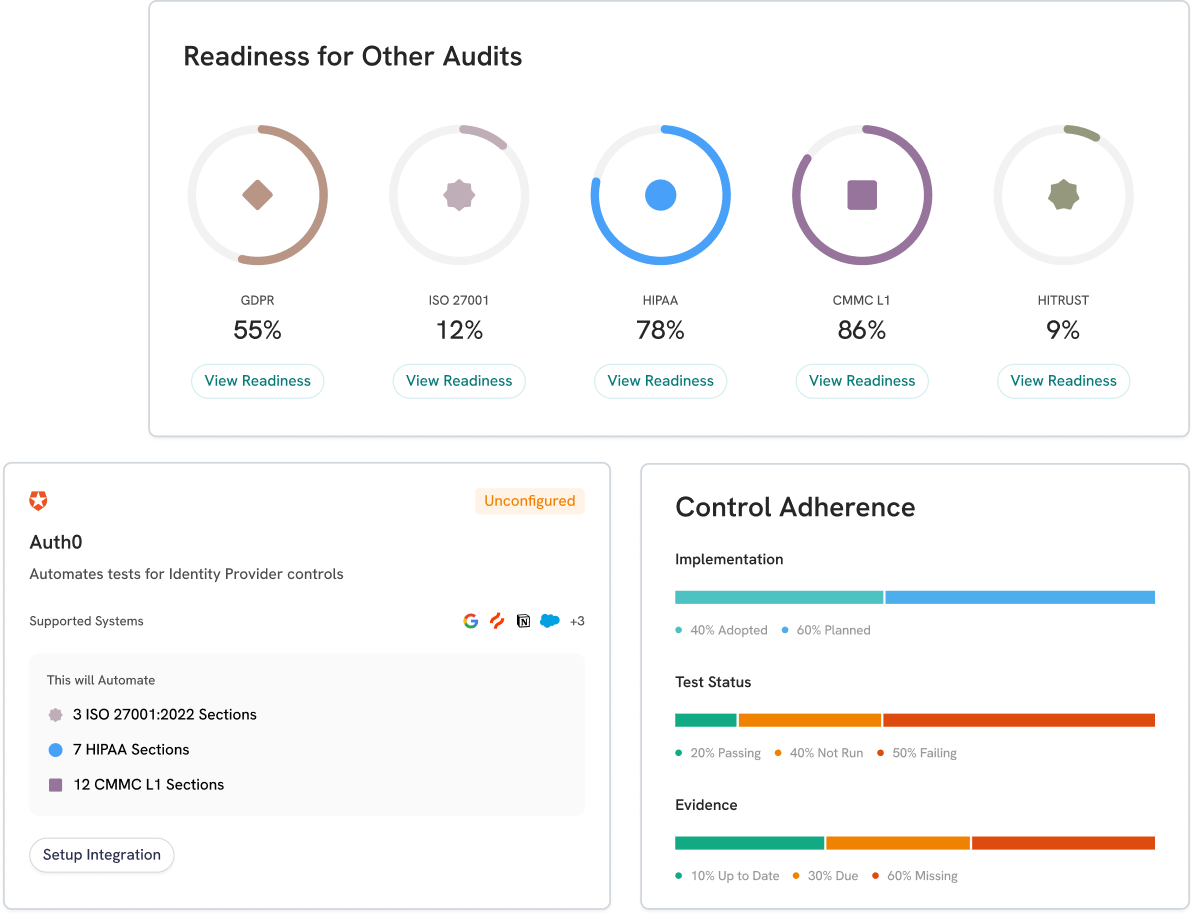This screenshot has width=1193, height=915.
Task: Click the HITRUST badge icon in its ring
Action: [x=1063, y=194]
